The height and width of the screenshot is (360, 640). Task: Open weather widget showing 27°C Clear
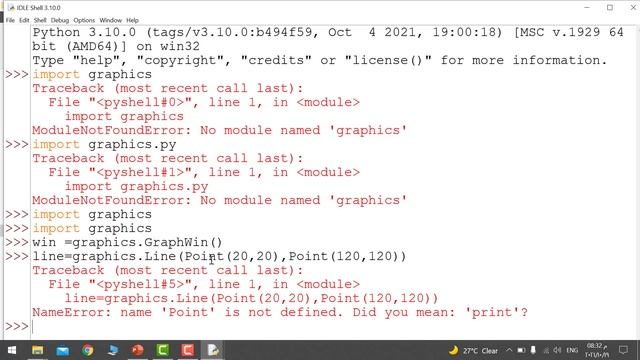[x=473, y=350]
